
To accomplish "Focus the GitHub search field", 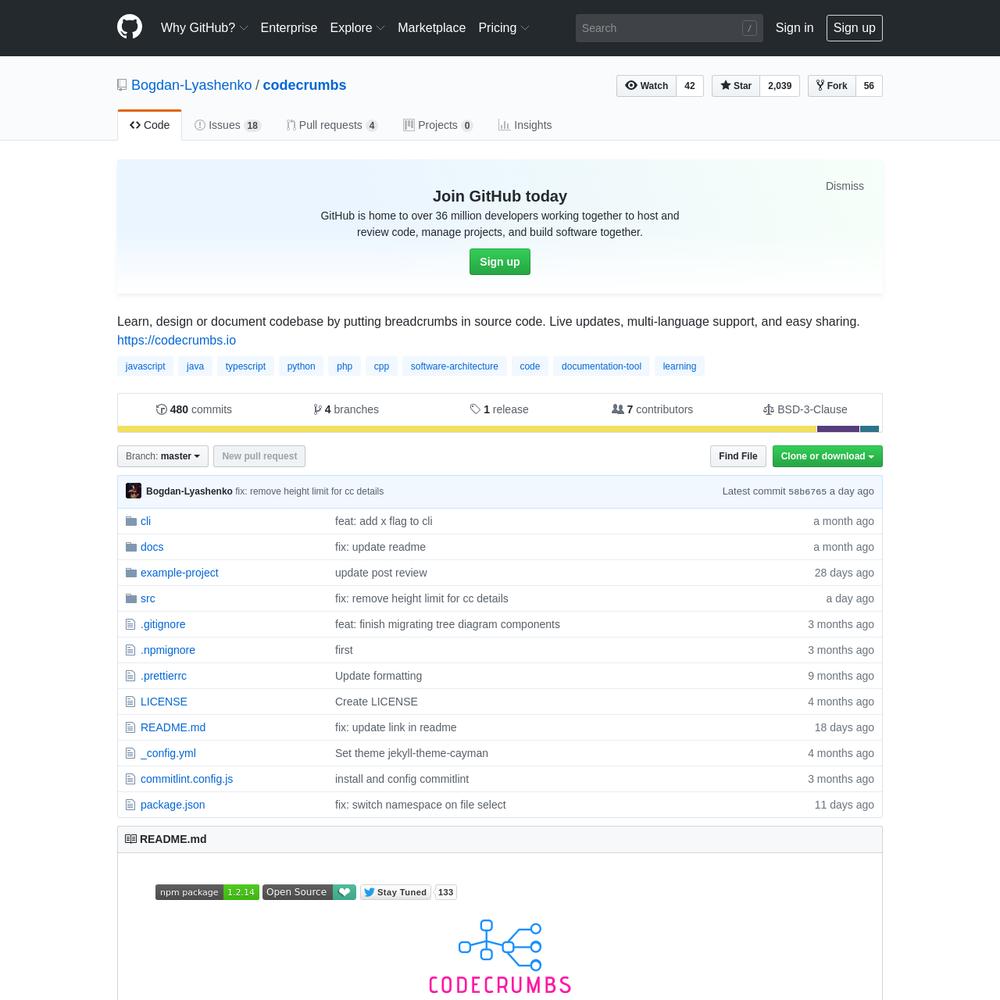I will pos(669,28).
